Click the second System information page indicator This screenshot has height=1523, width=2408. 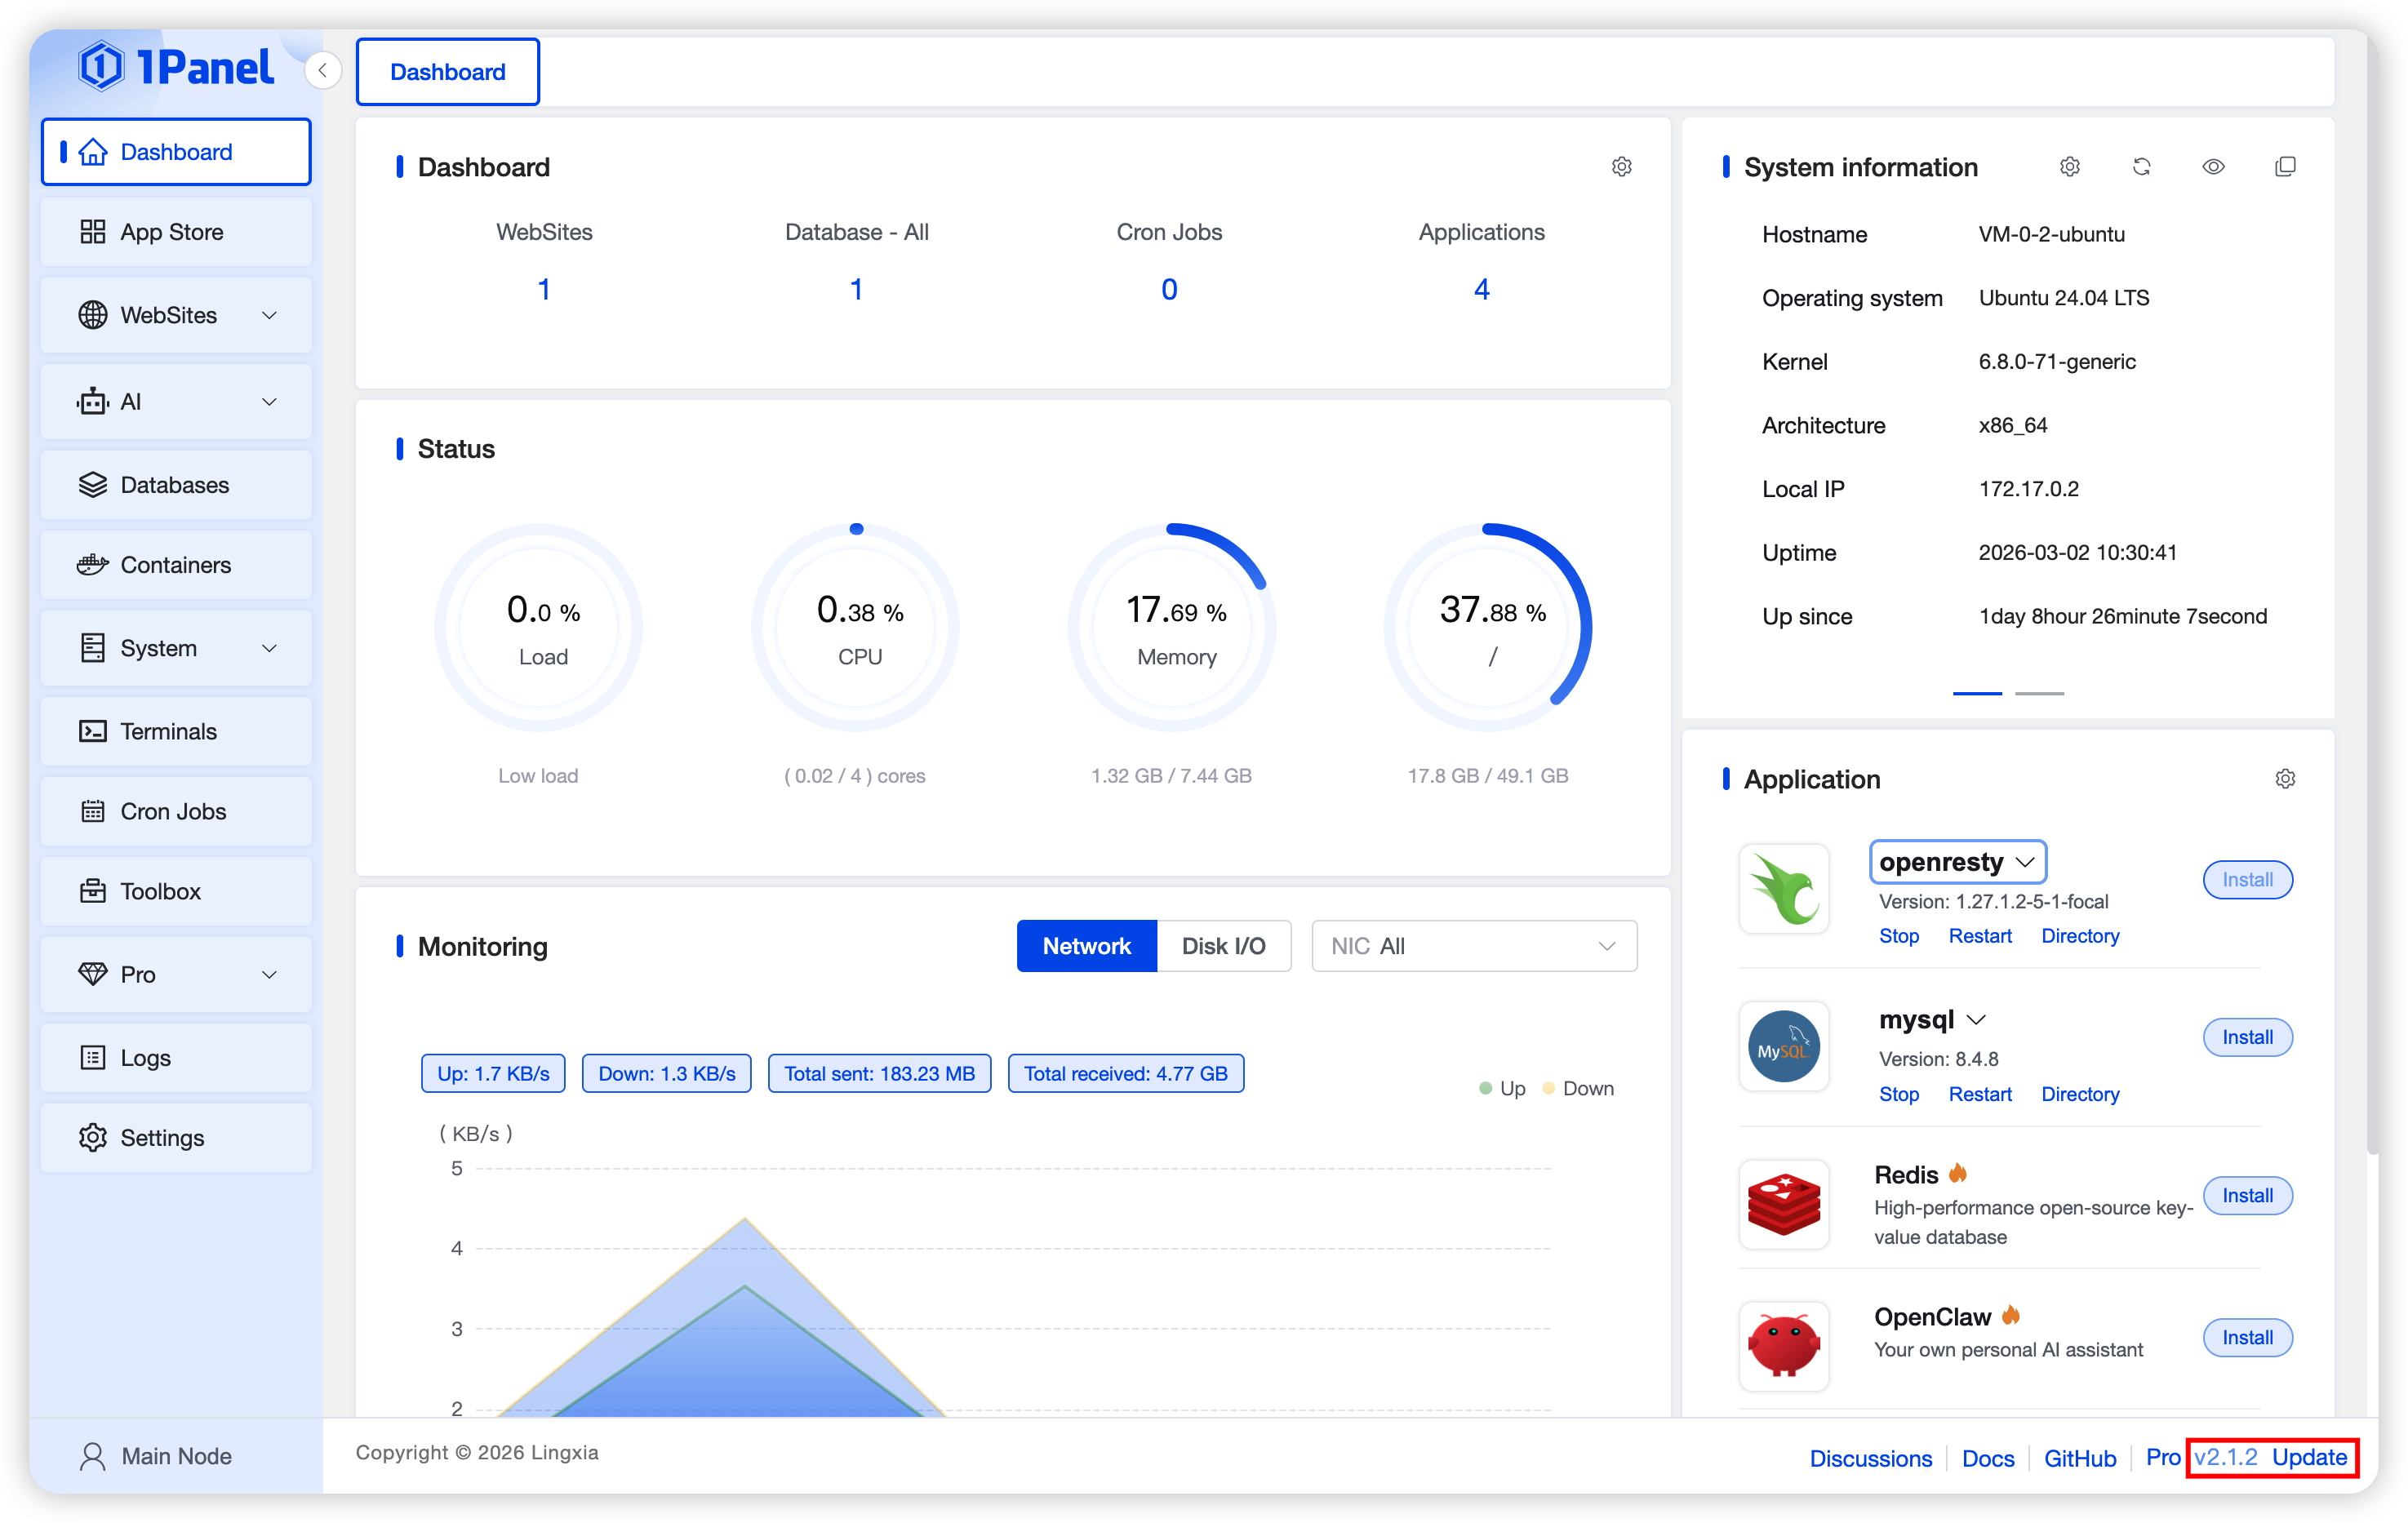(2039, 693)
